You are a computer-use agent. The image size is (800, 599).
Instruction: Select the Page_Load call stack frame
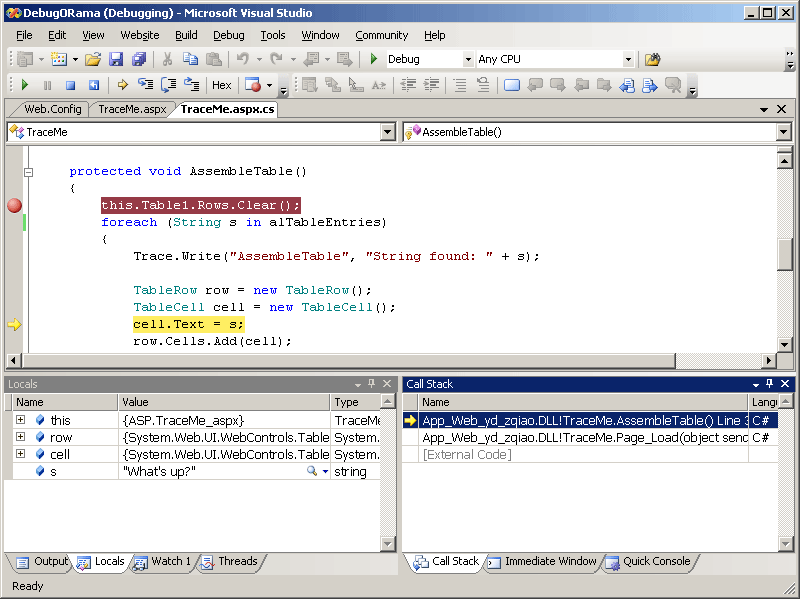580,438
